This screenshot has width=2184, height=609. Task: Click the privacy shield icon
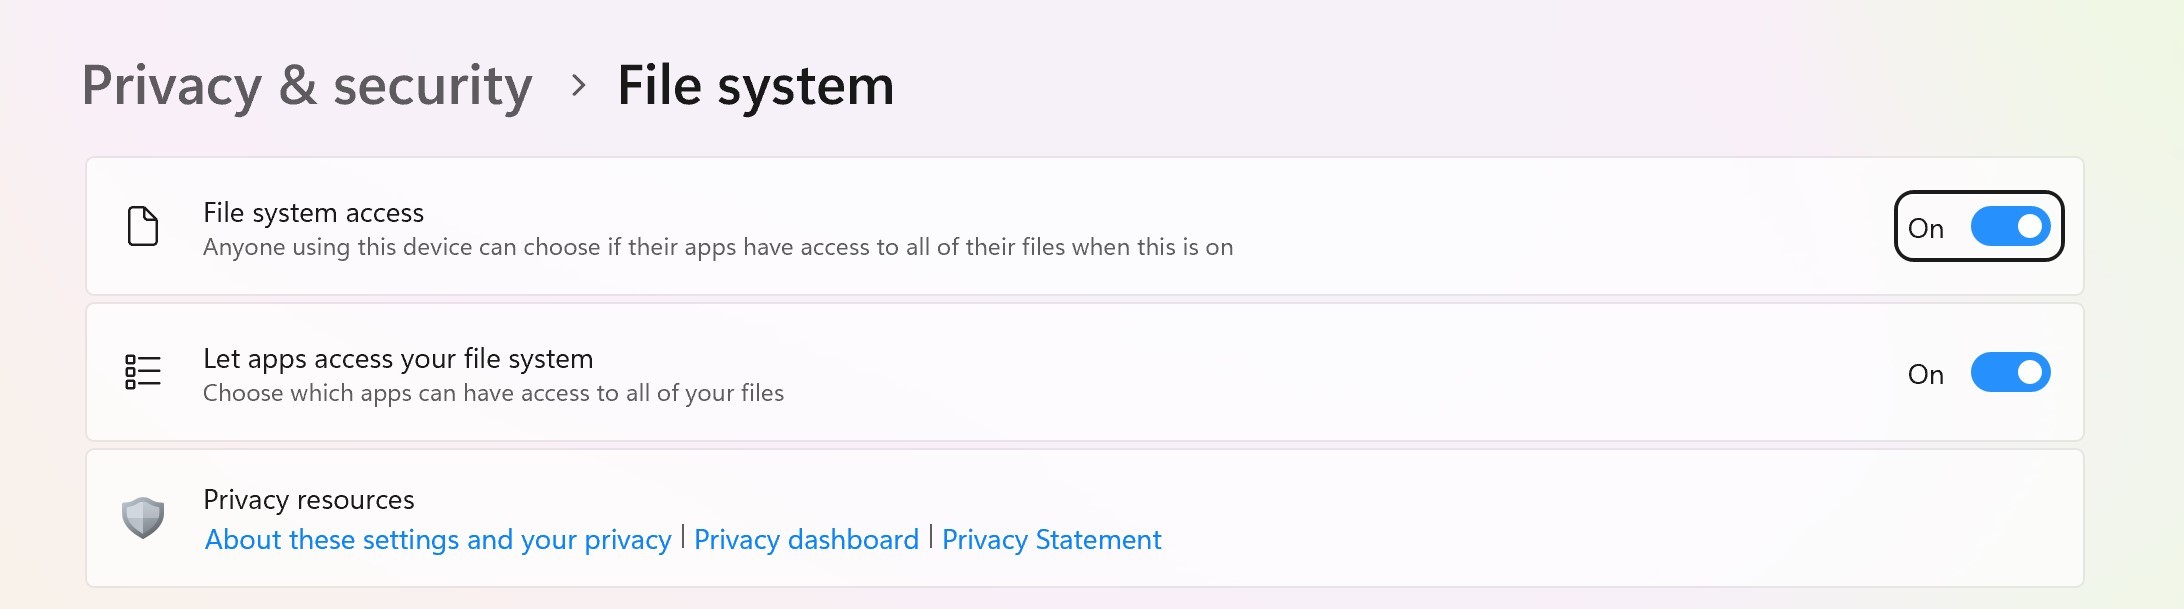point(143,518)
